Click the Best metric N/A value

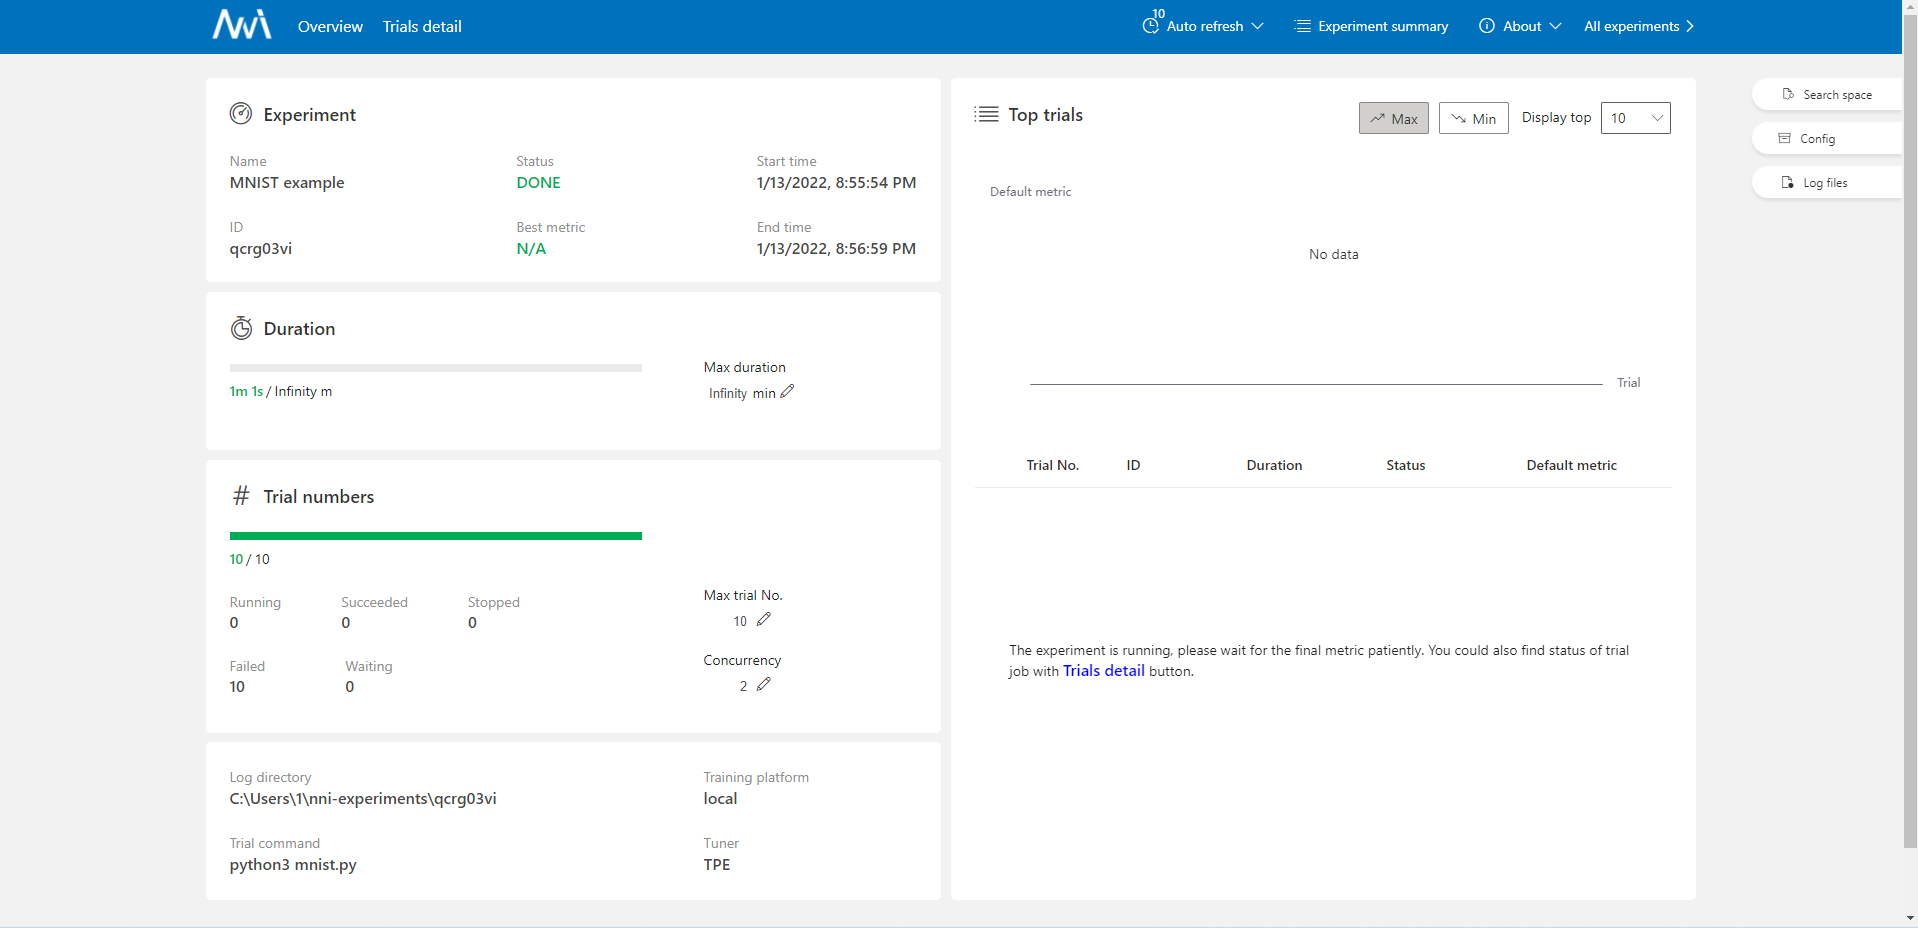coord(531,249)
